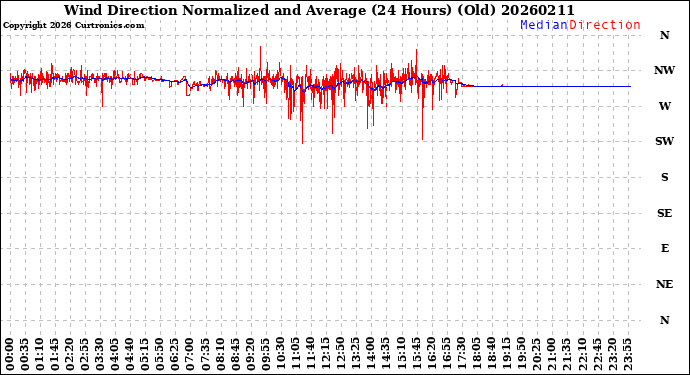This screenshot has width=690, height=375.
Task: Click the 03:30 time label
Action: tap(100, 355)
